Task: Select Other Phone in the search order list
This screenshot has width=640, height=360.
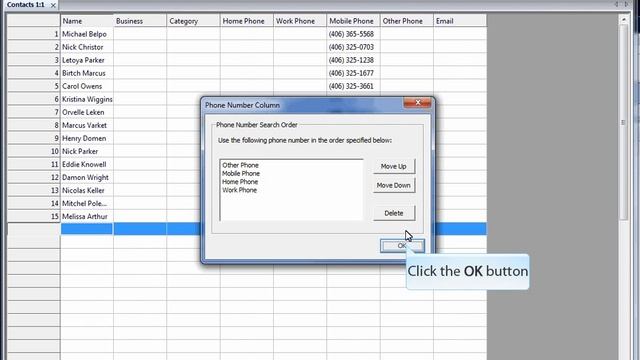Action: 240,165
